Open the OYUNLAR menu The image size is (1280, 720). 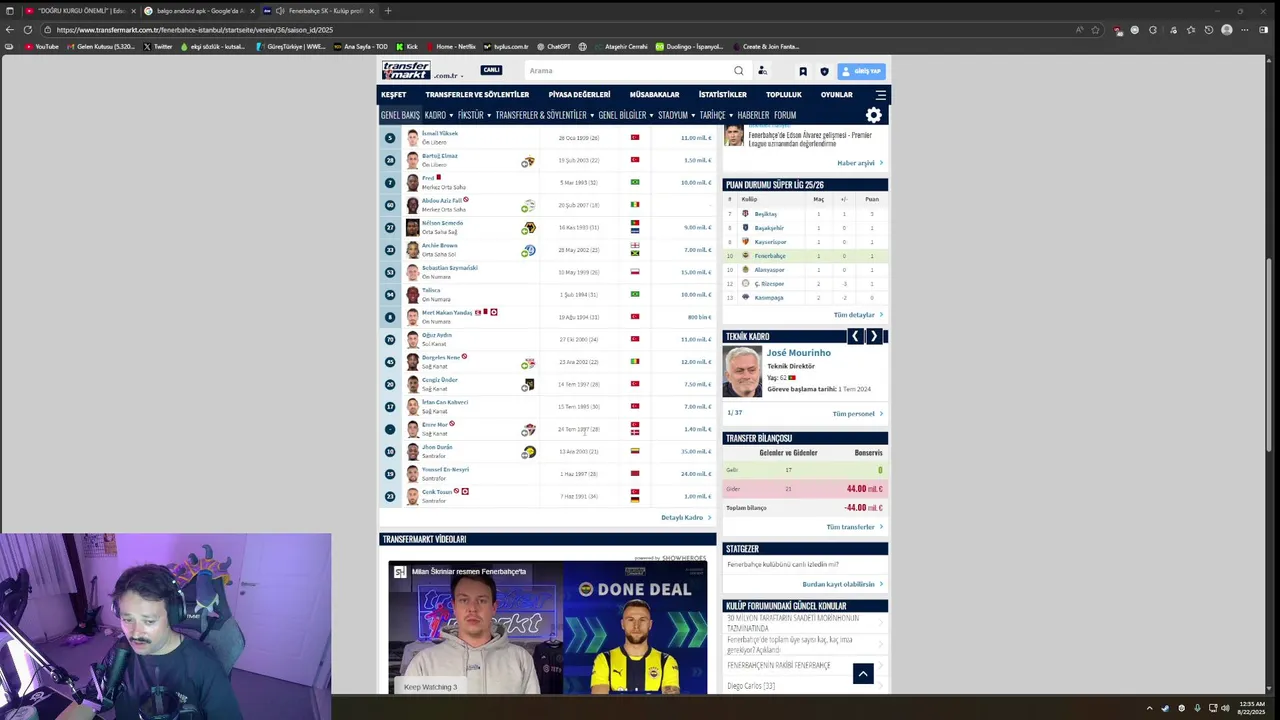pos(837,95)
